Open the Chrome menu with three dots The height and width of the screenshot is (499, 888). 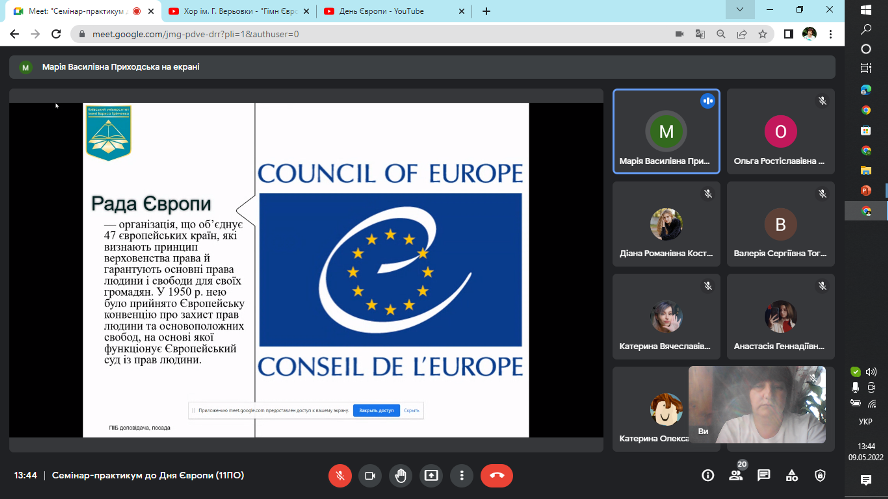831,33
